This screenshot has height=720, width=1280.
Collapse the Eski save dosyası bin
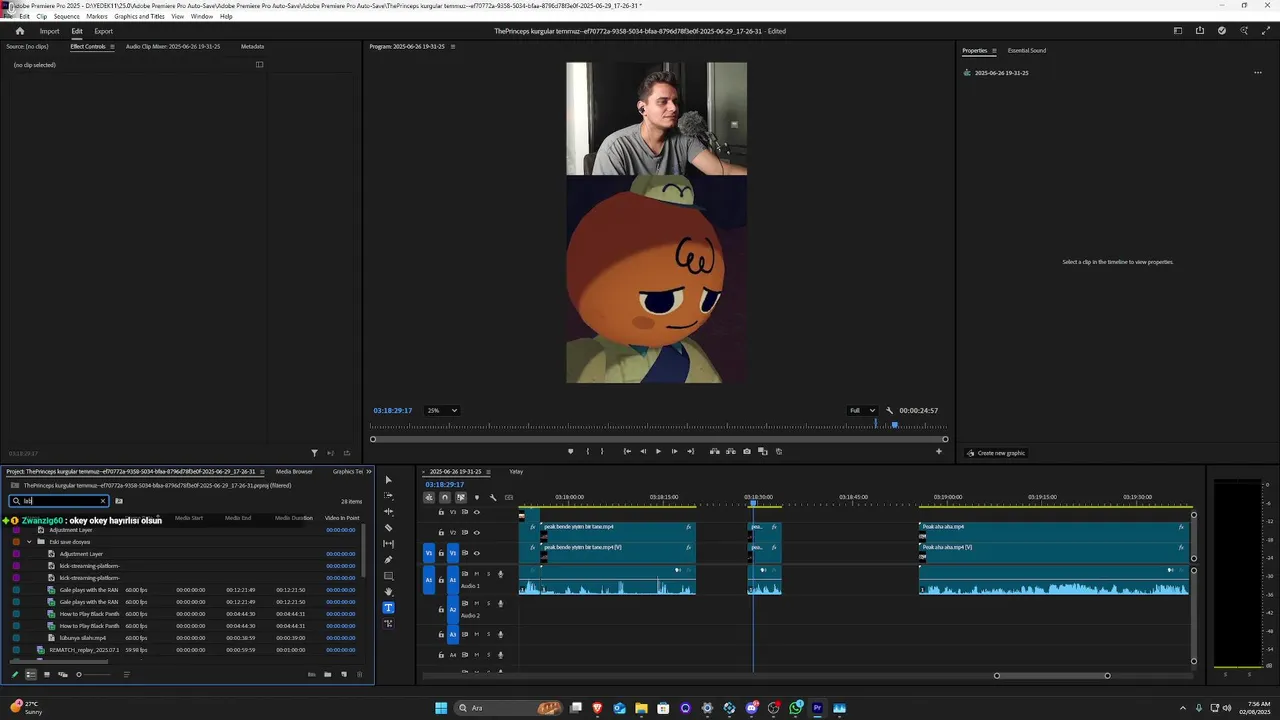point(29,542)
